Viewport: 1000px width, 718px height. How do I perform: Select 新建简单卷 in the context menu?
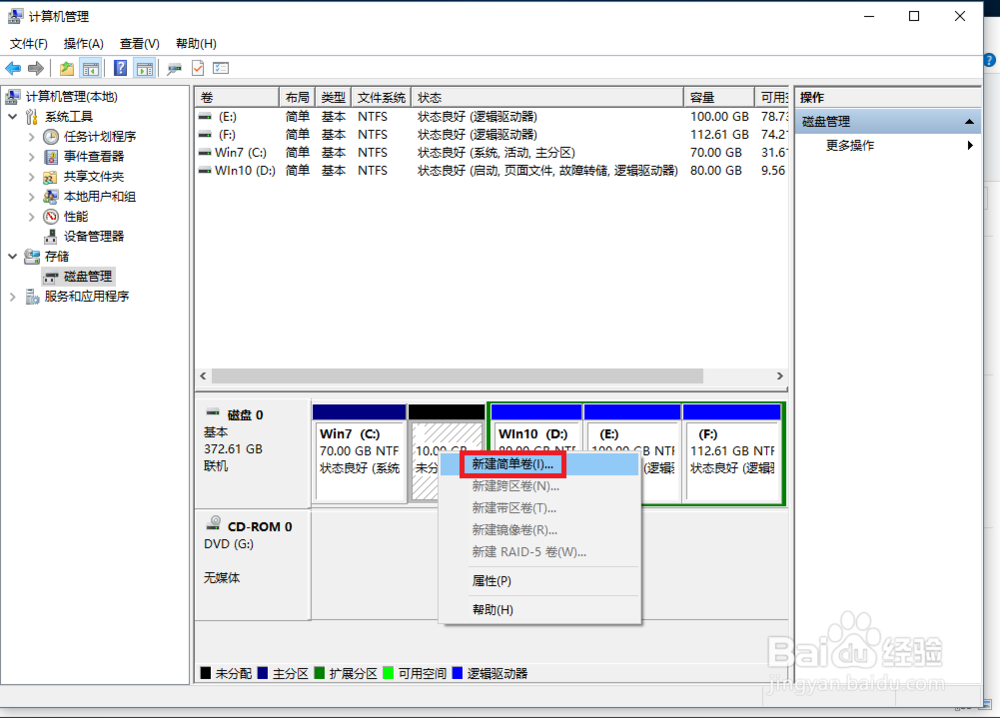(512, 463)
